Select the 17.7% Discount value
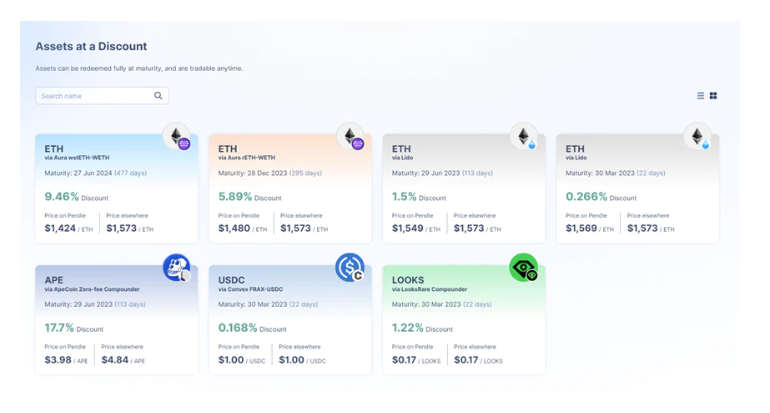770x413 pixels. [x=74, y=328]
